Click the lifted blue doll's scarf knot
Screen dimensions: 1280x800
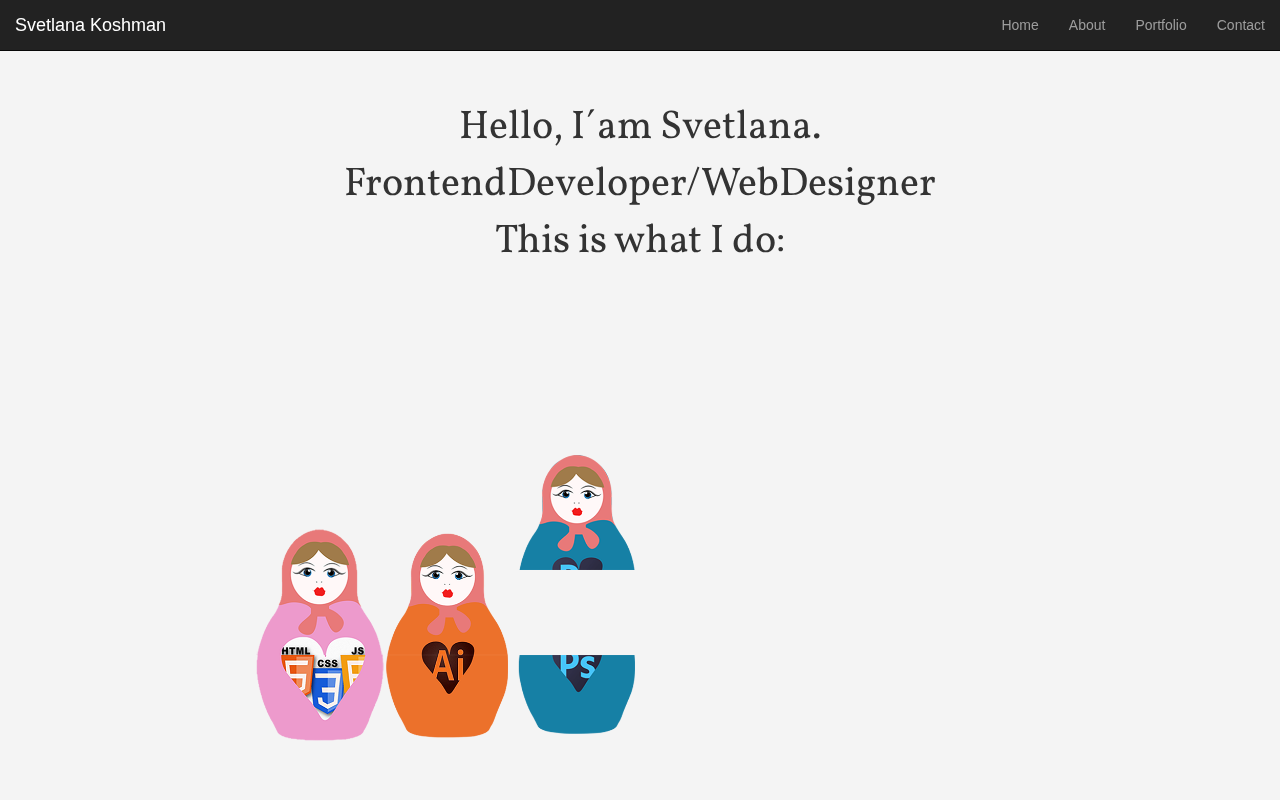tap(578, 536)
